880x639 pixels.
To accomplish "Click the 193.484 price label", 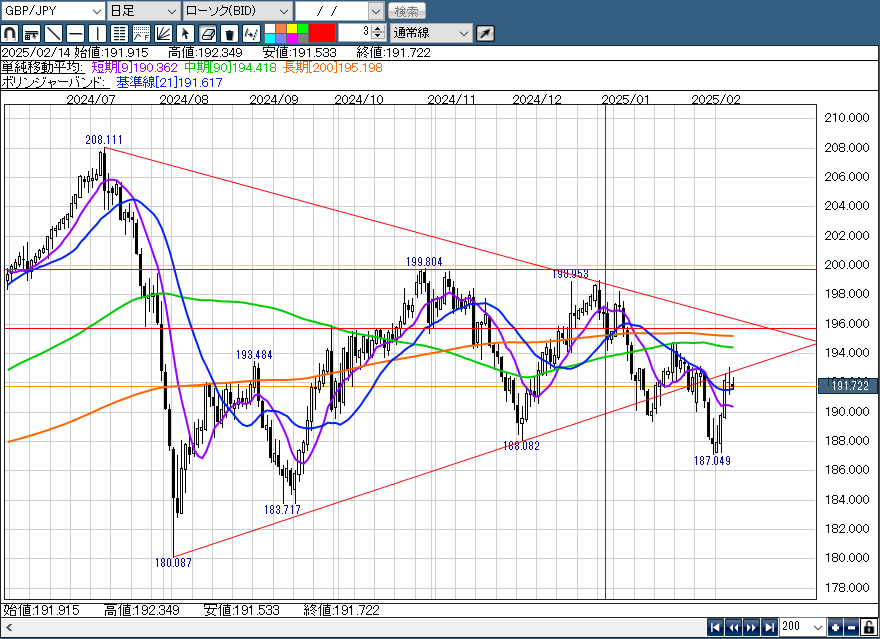I will point(254,355).
